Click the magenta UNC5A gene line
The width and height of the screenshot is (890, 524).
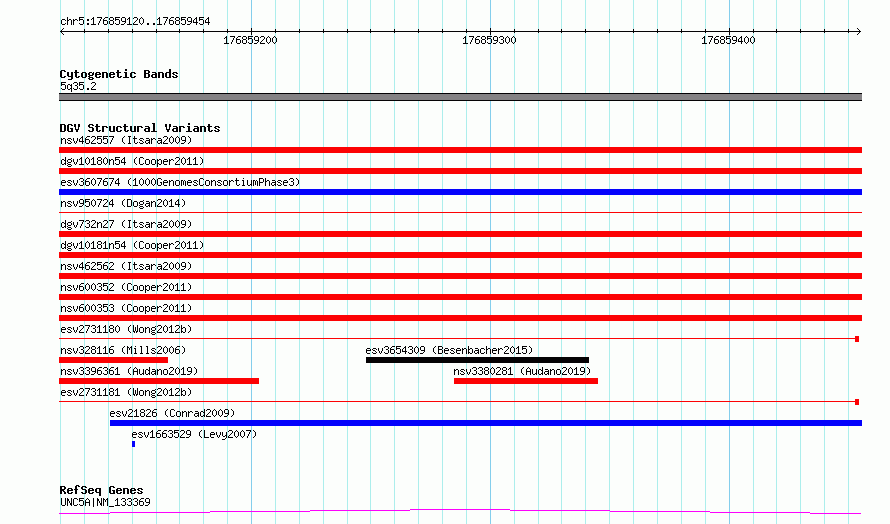[x=460, y=512]
